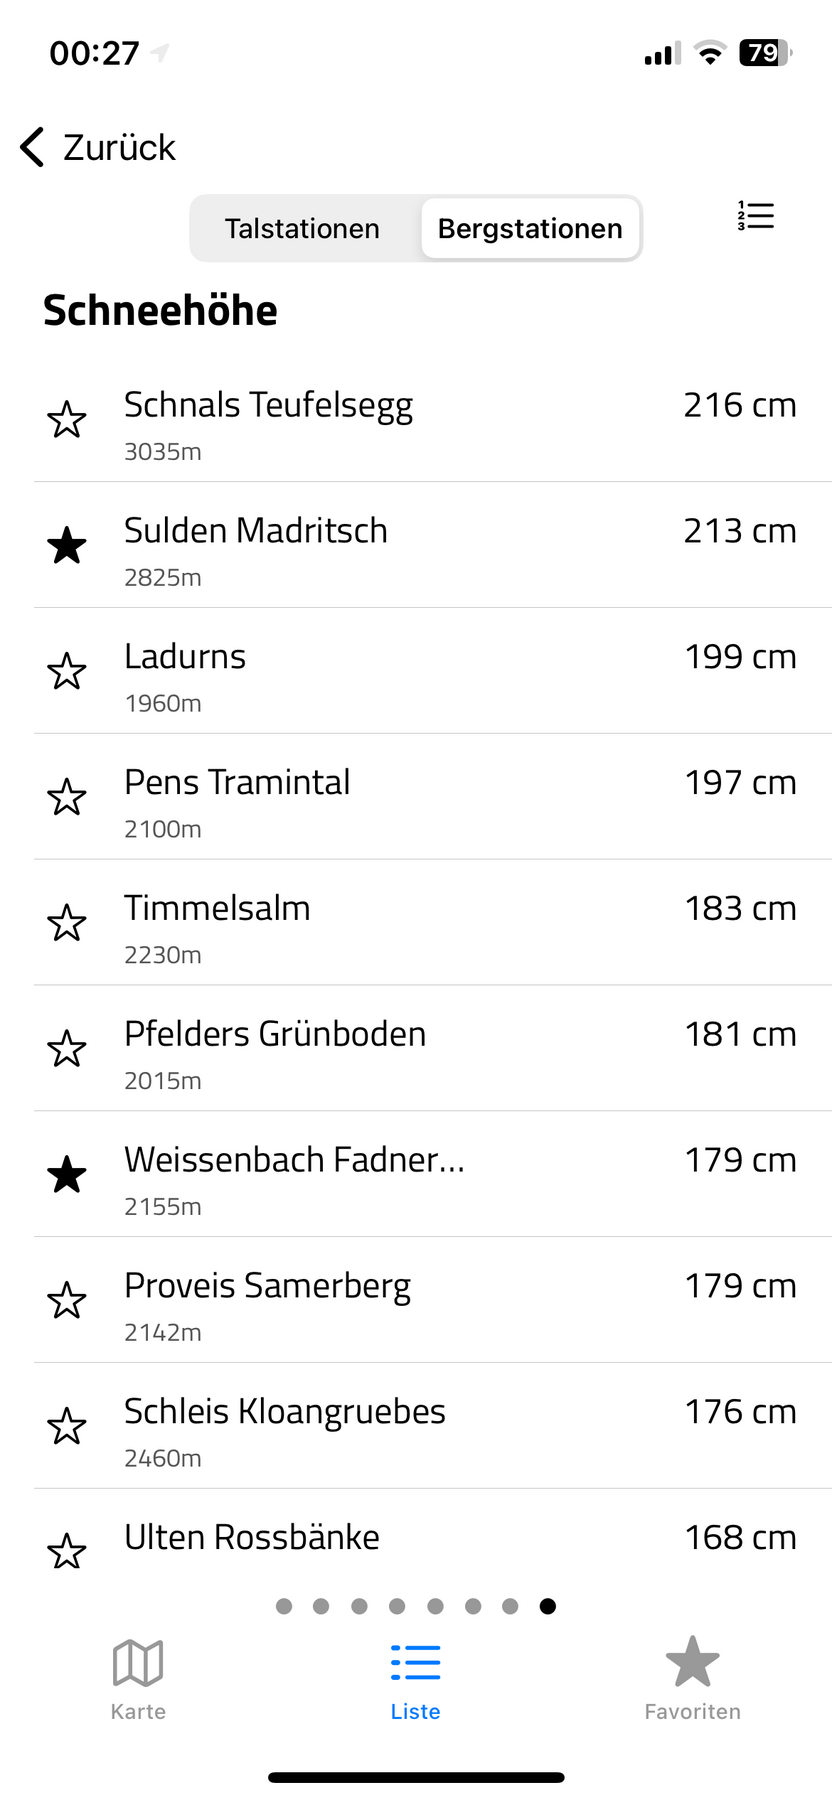Tap the back chevron arrow
This screenshot has height=1800, width=832.
33,147
